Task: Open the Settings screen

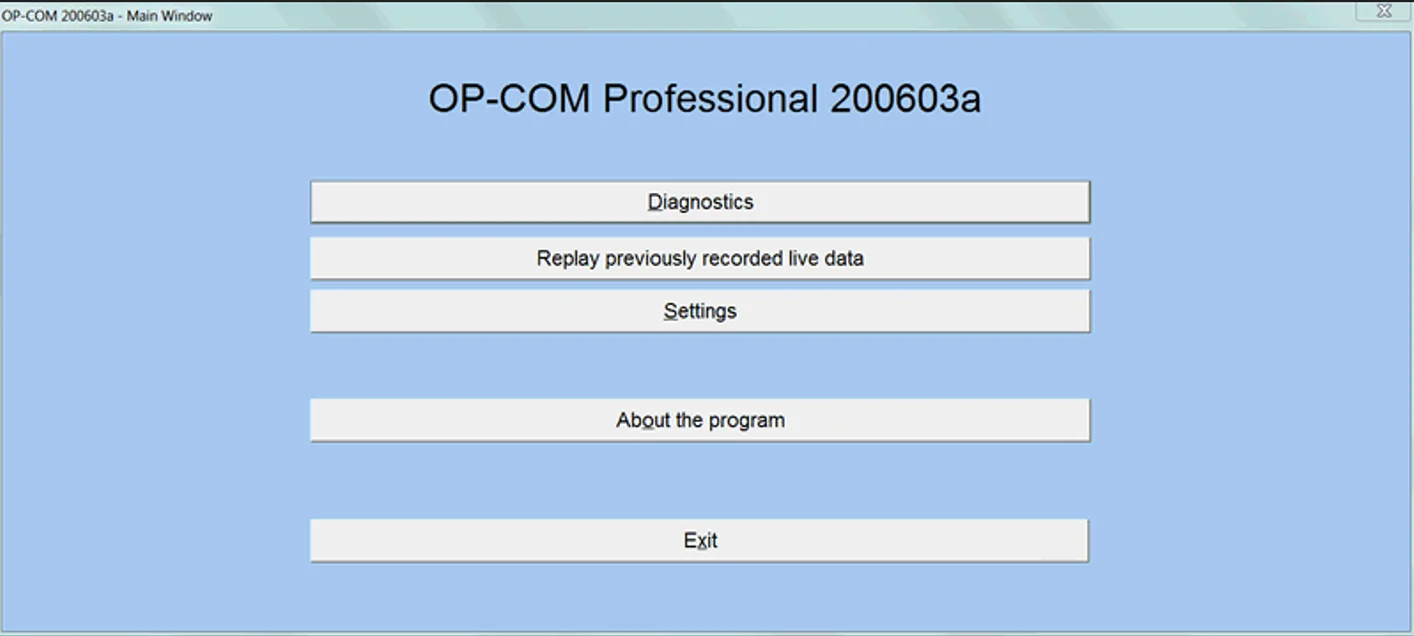Action: pos(700,311)
